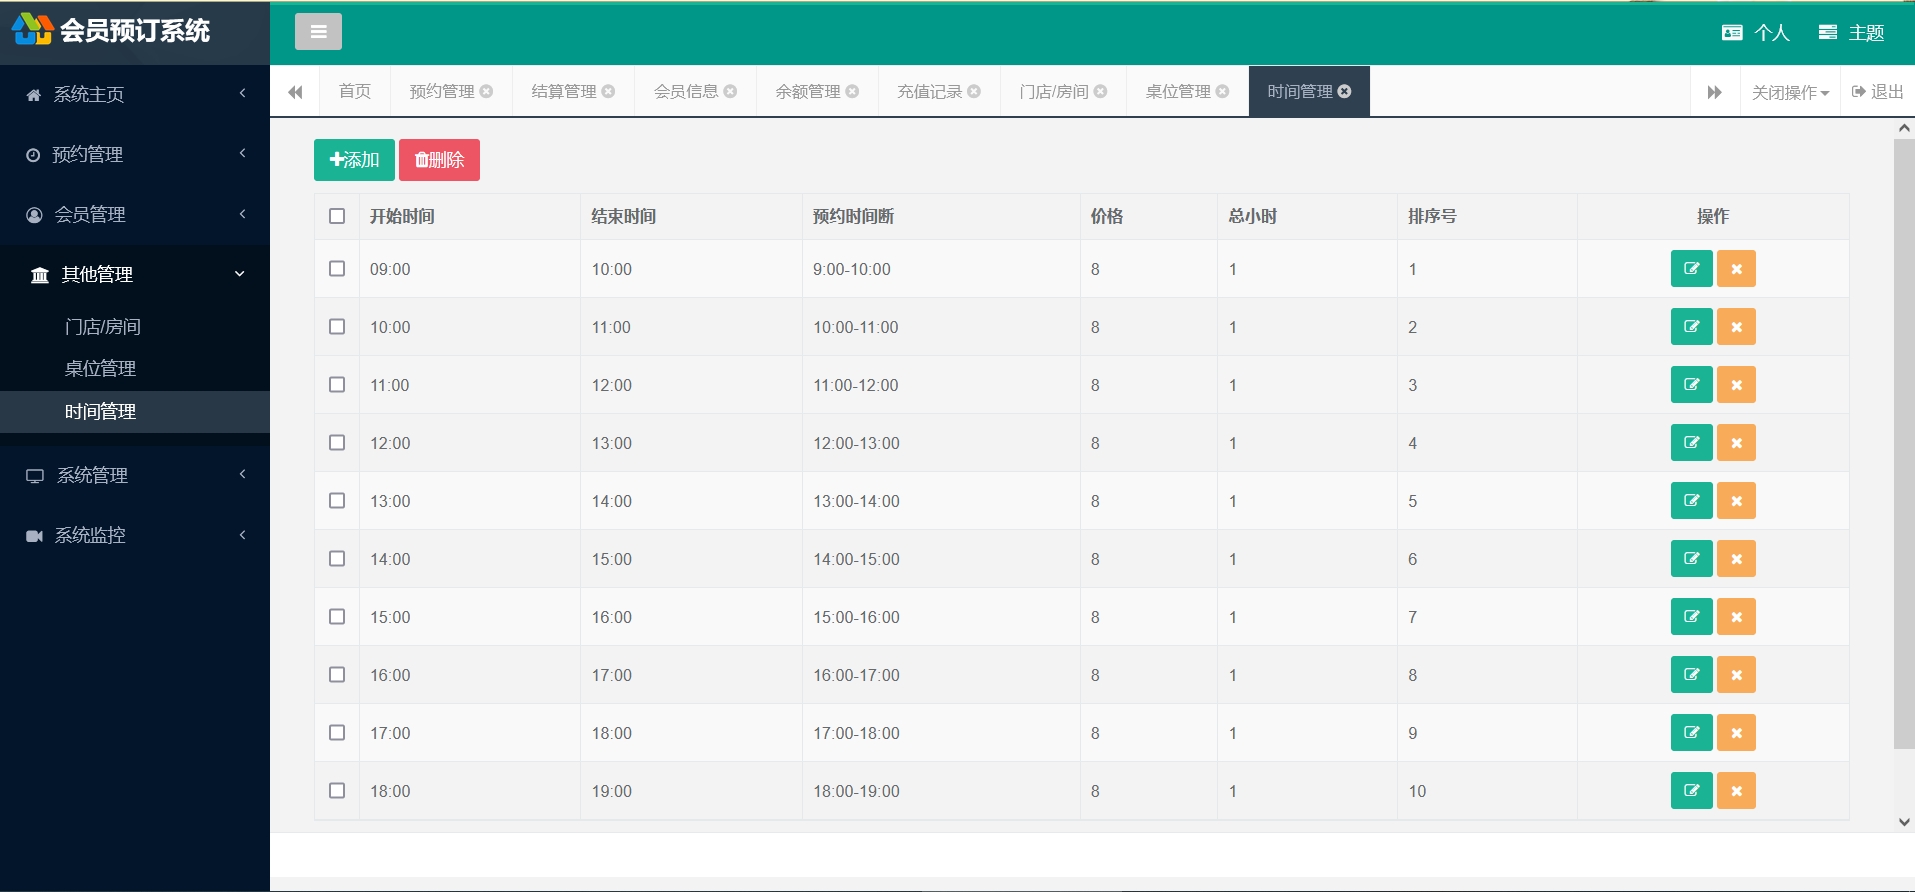Viewport: 1915px width, 892px height.
Task: Toggle the sidebar hamburger menu button
Action: (318, 32)
